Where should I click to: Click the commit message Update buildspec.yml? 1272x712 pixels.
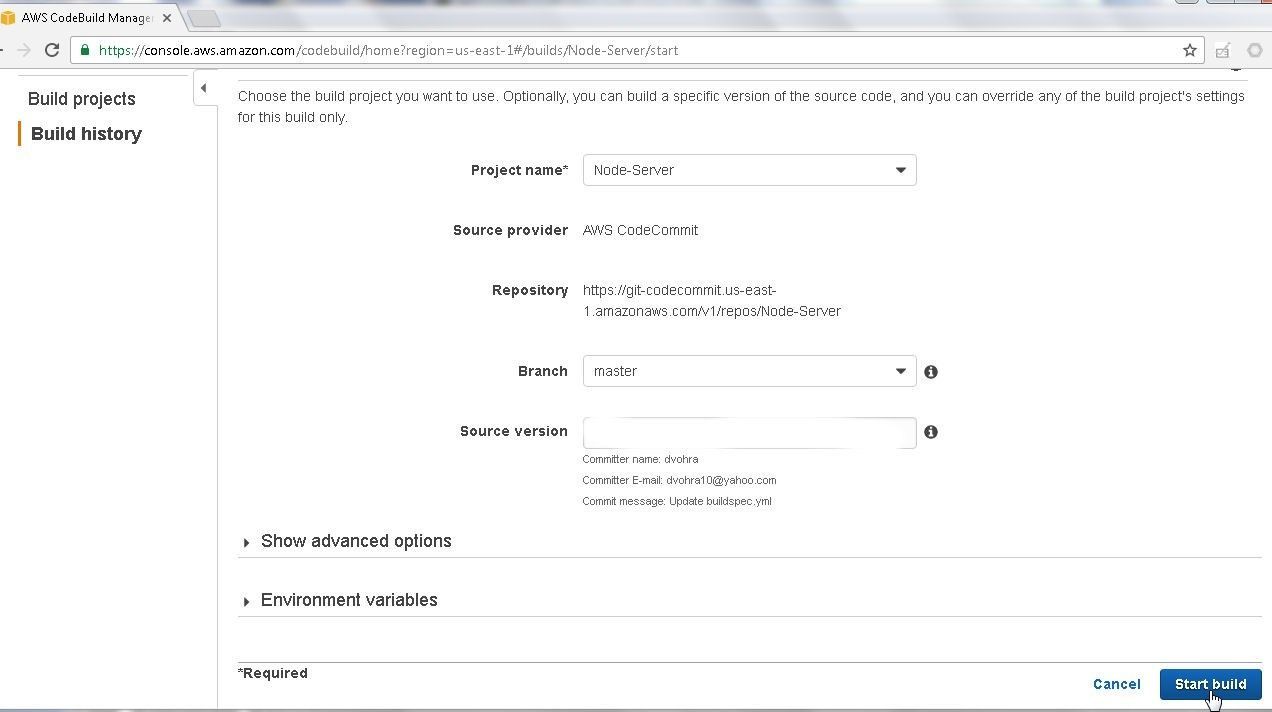677,501
